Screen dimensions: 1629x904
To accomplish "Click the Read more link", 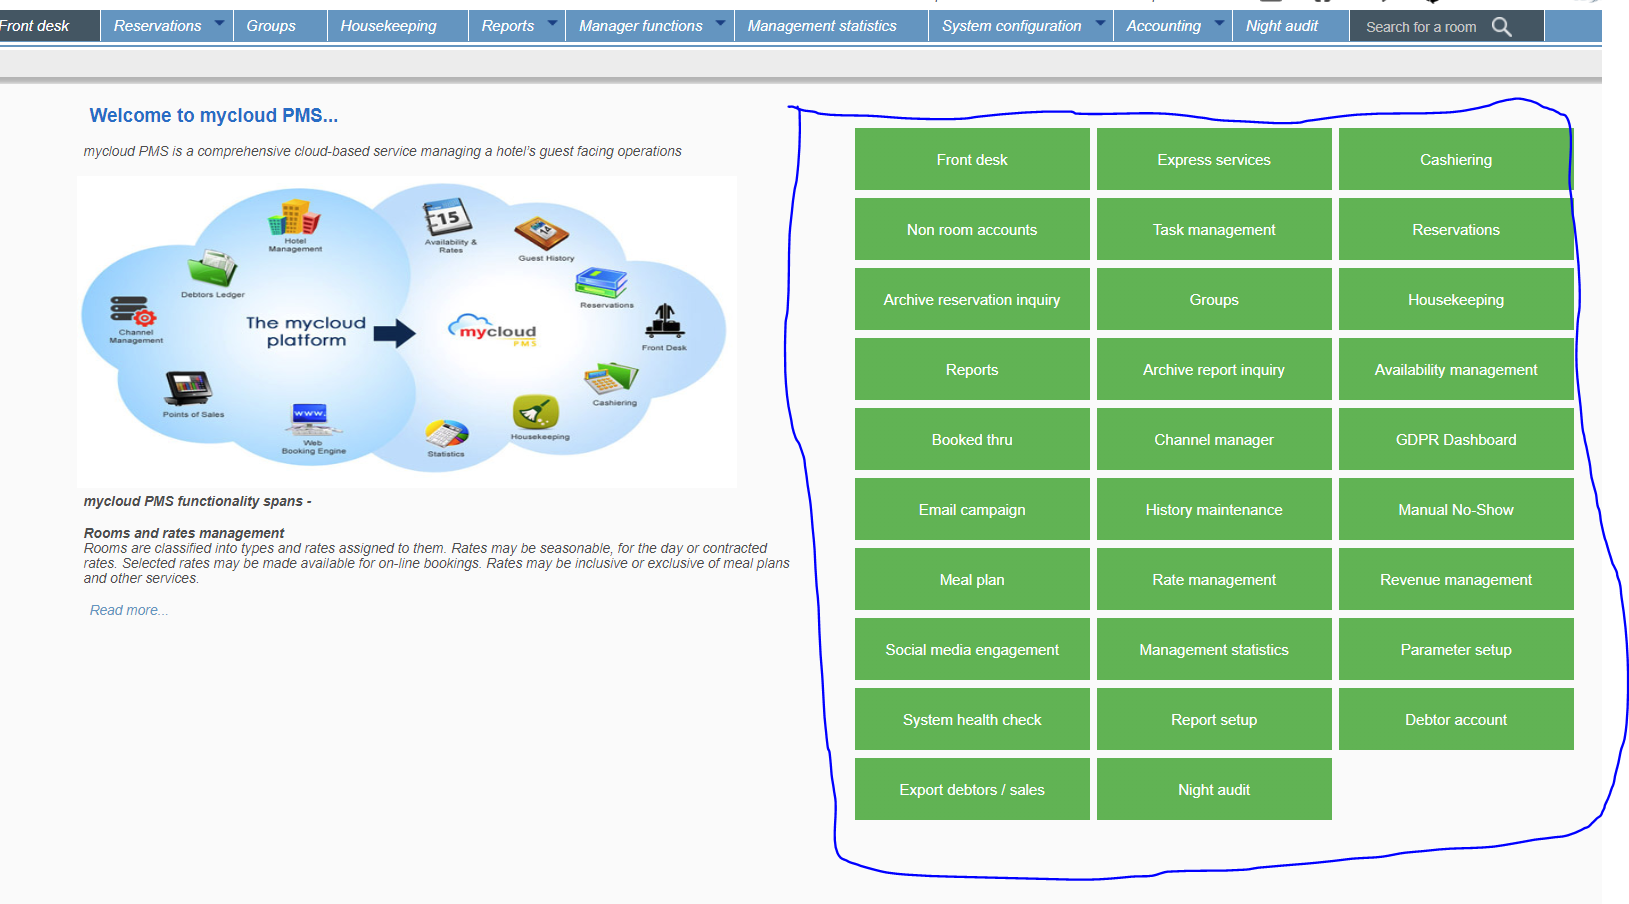I will 128,610.
